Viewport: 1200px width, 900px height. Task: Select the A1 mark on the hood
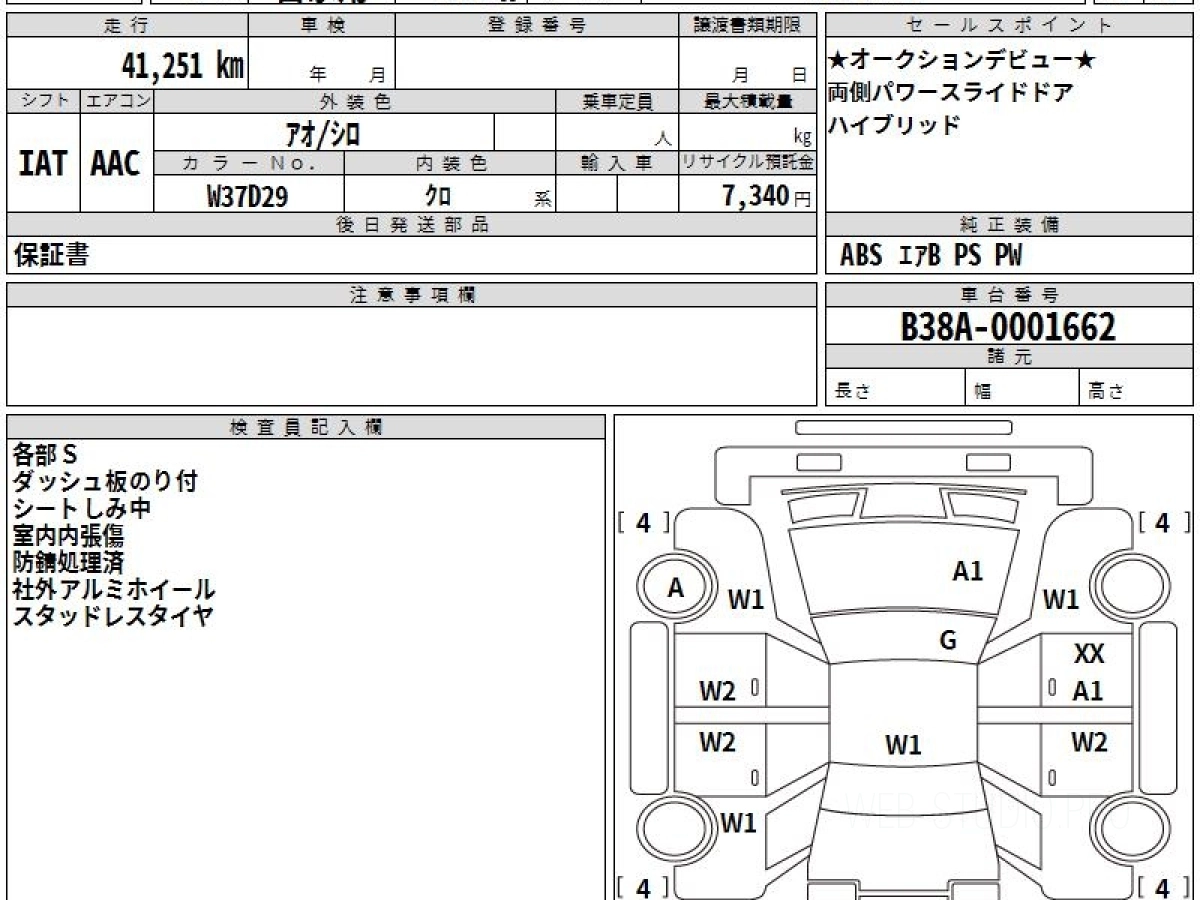tap(967, 571)
